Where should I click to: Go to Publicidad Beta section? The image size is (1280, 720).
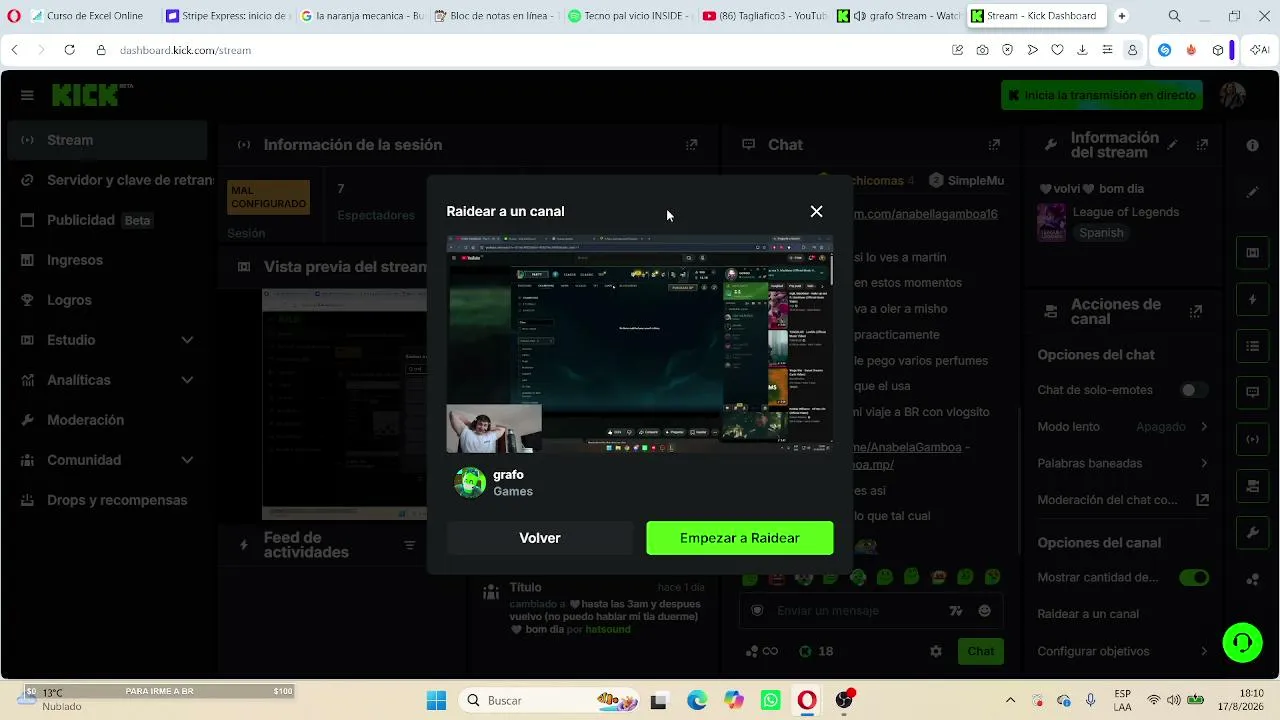tap(107, 220)
